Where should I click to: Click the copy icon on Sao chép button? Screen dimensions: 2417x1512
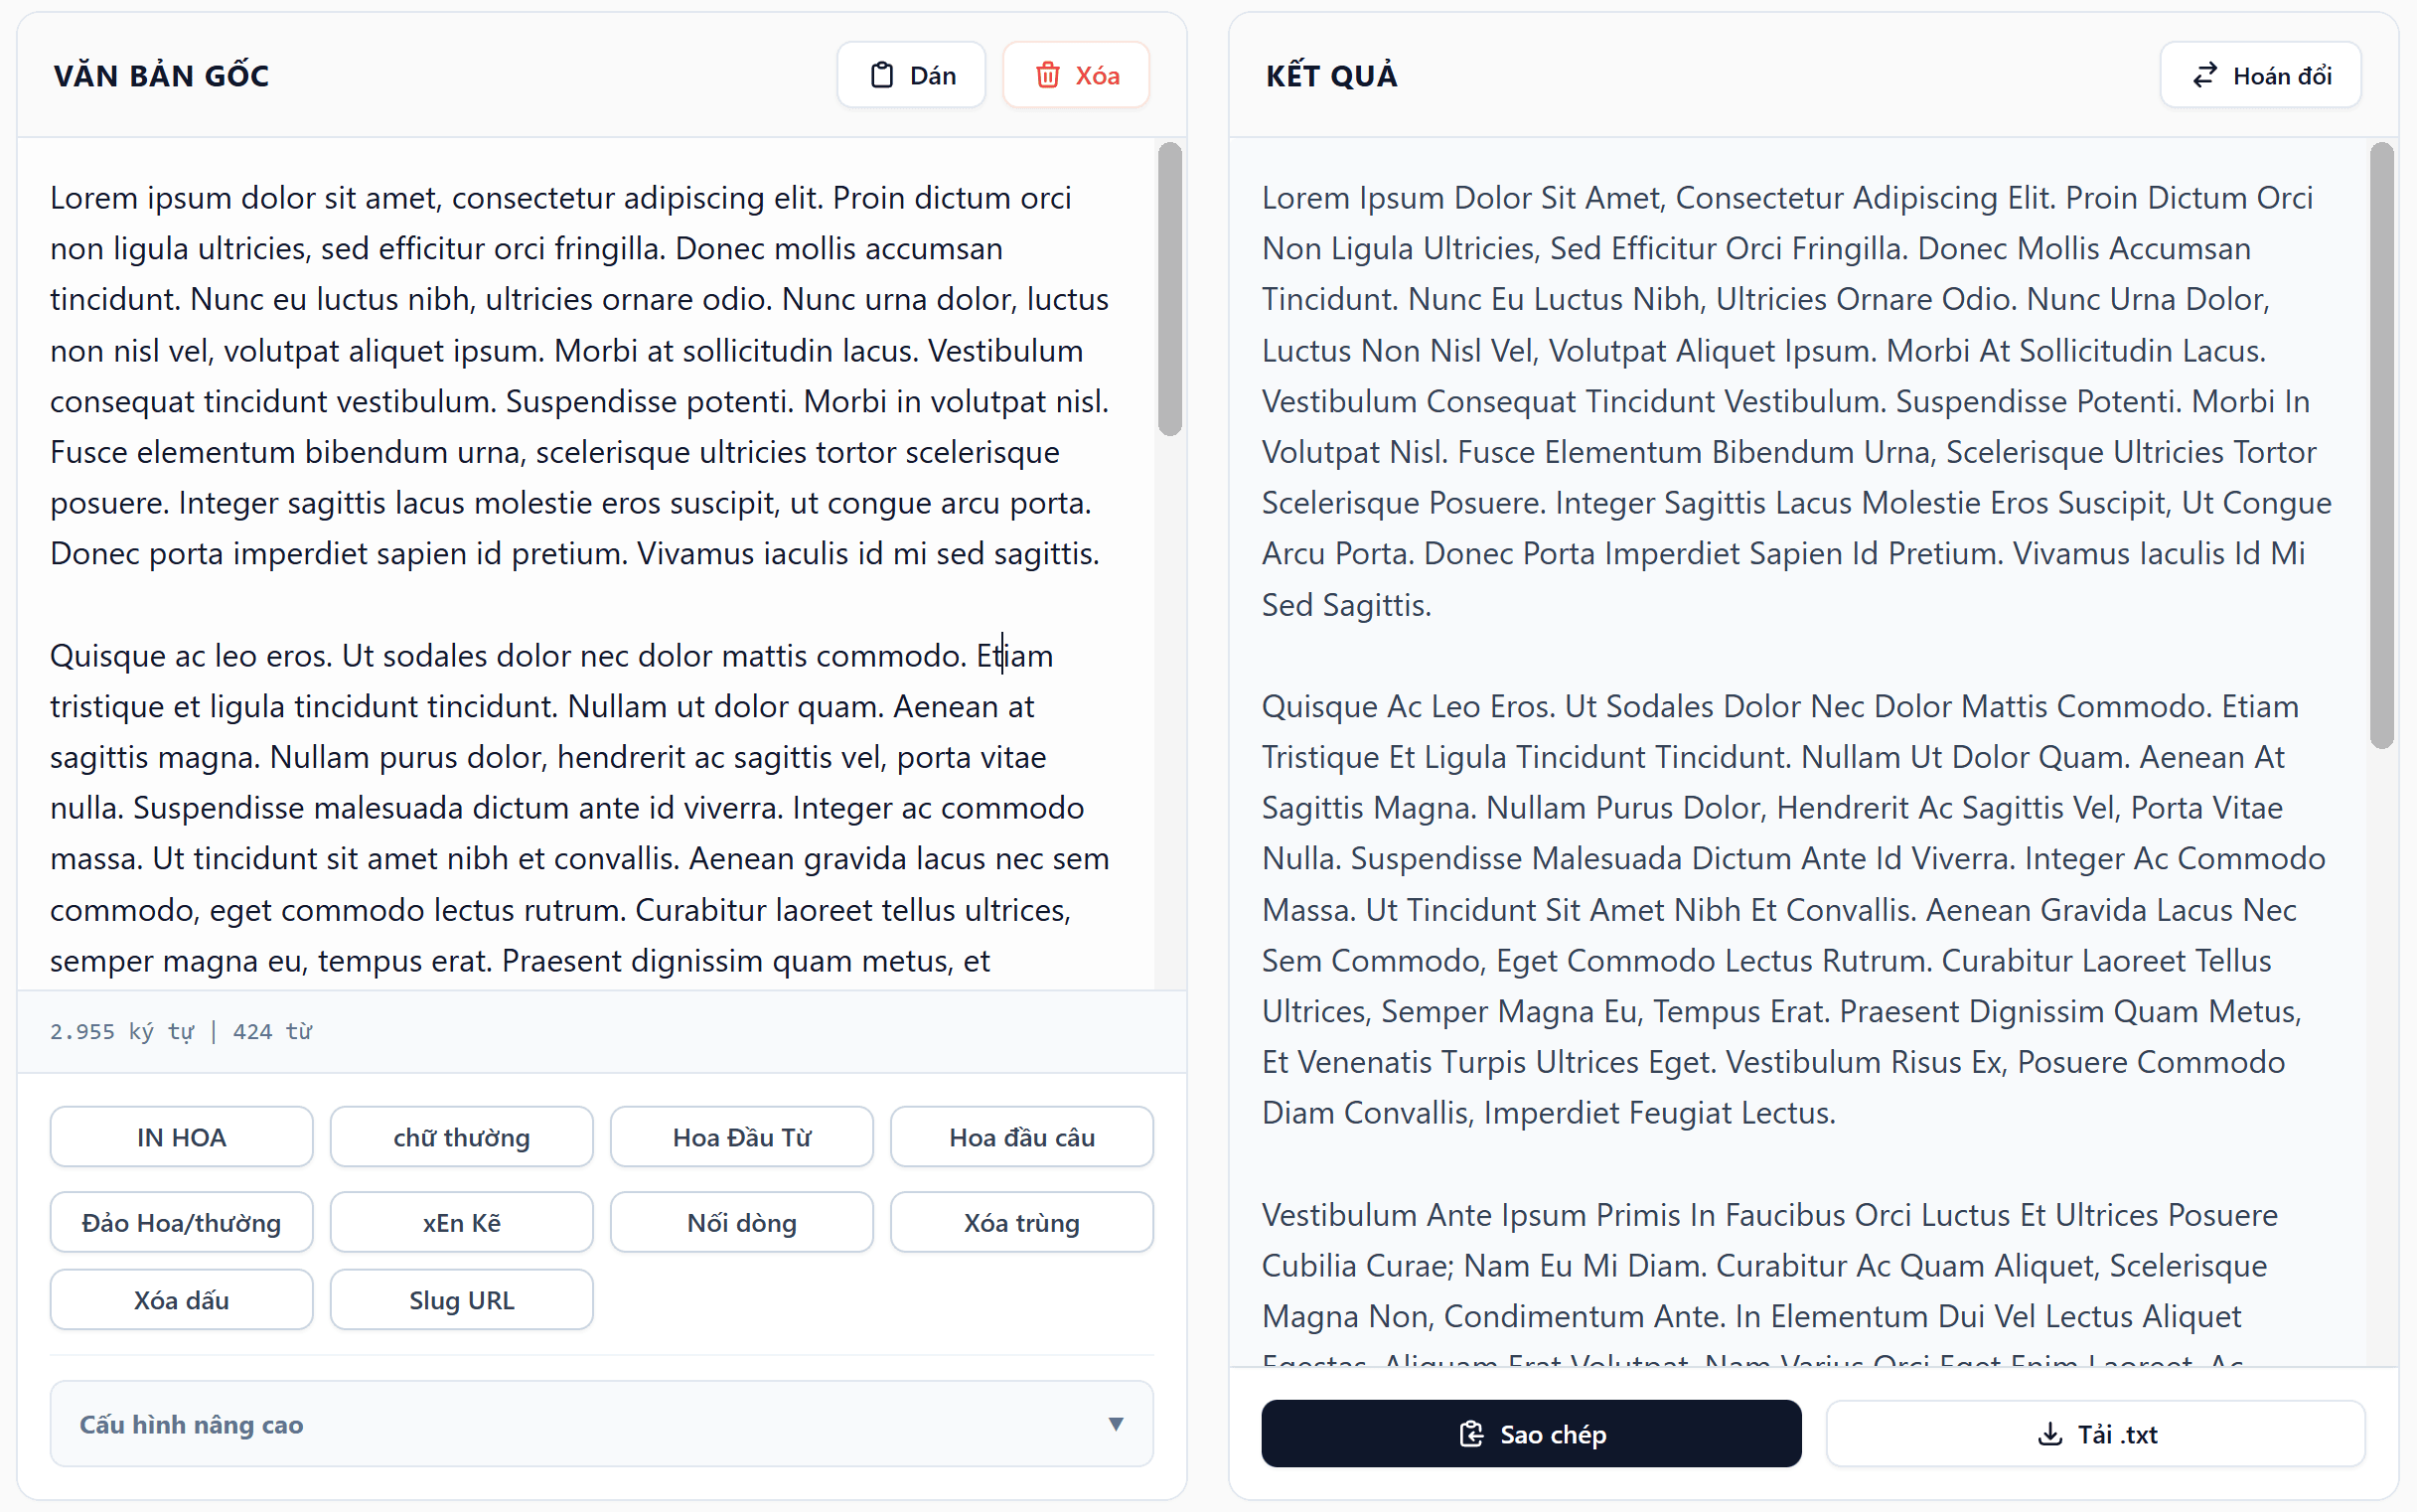1471,1434
